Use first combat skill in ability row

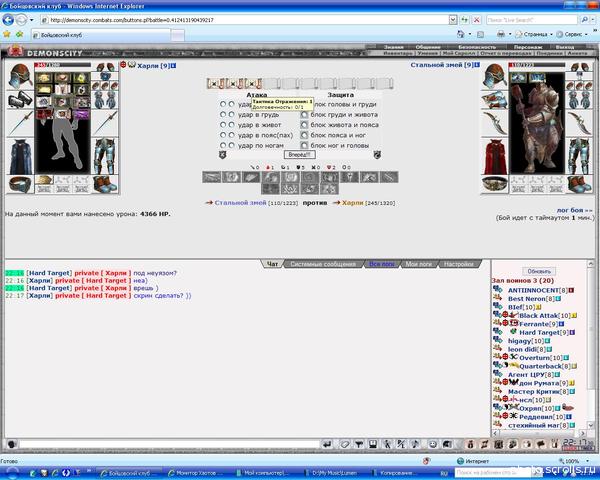[212, 177]
